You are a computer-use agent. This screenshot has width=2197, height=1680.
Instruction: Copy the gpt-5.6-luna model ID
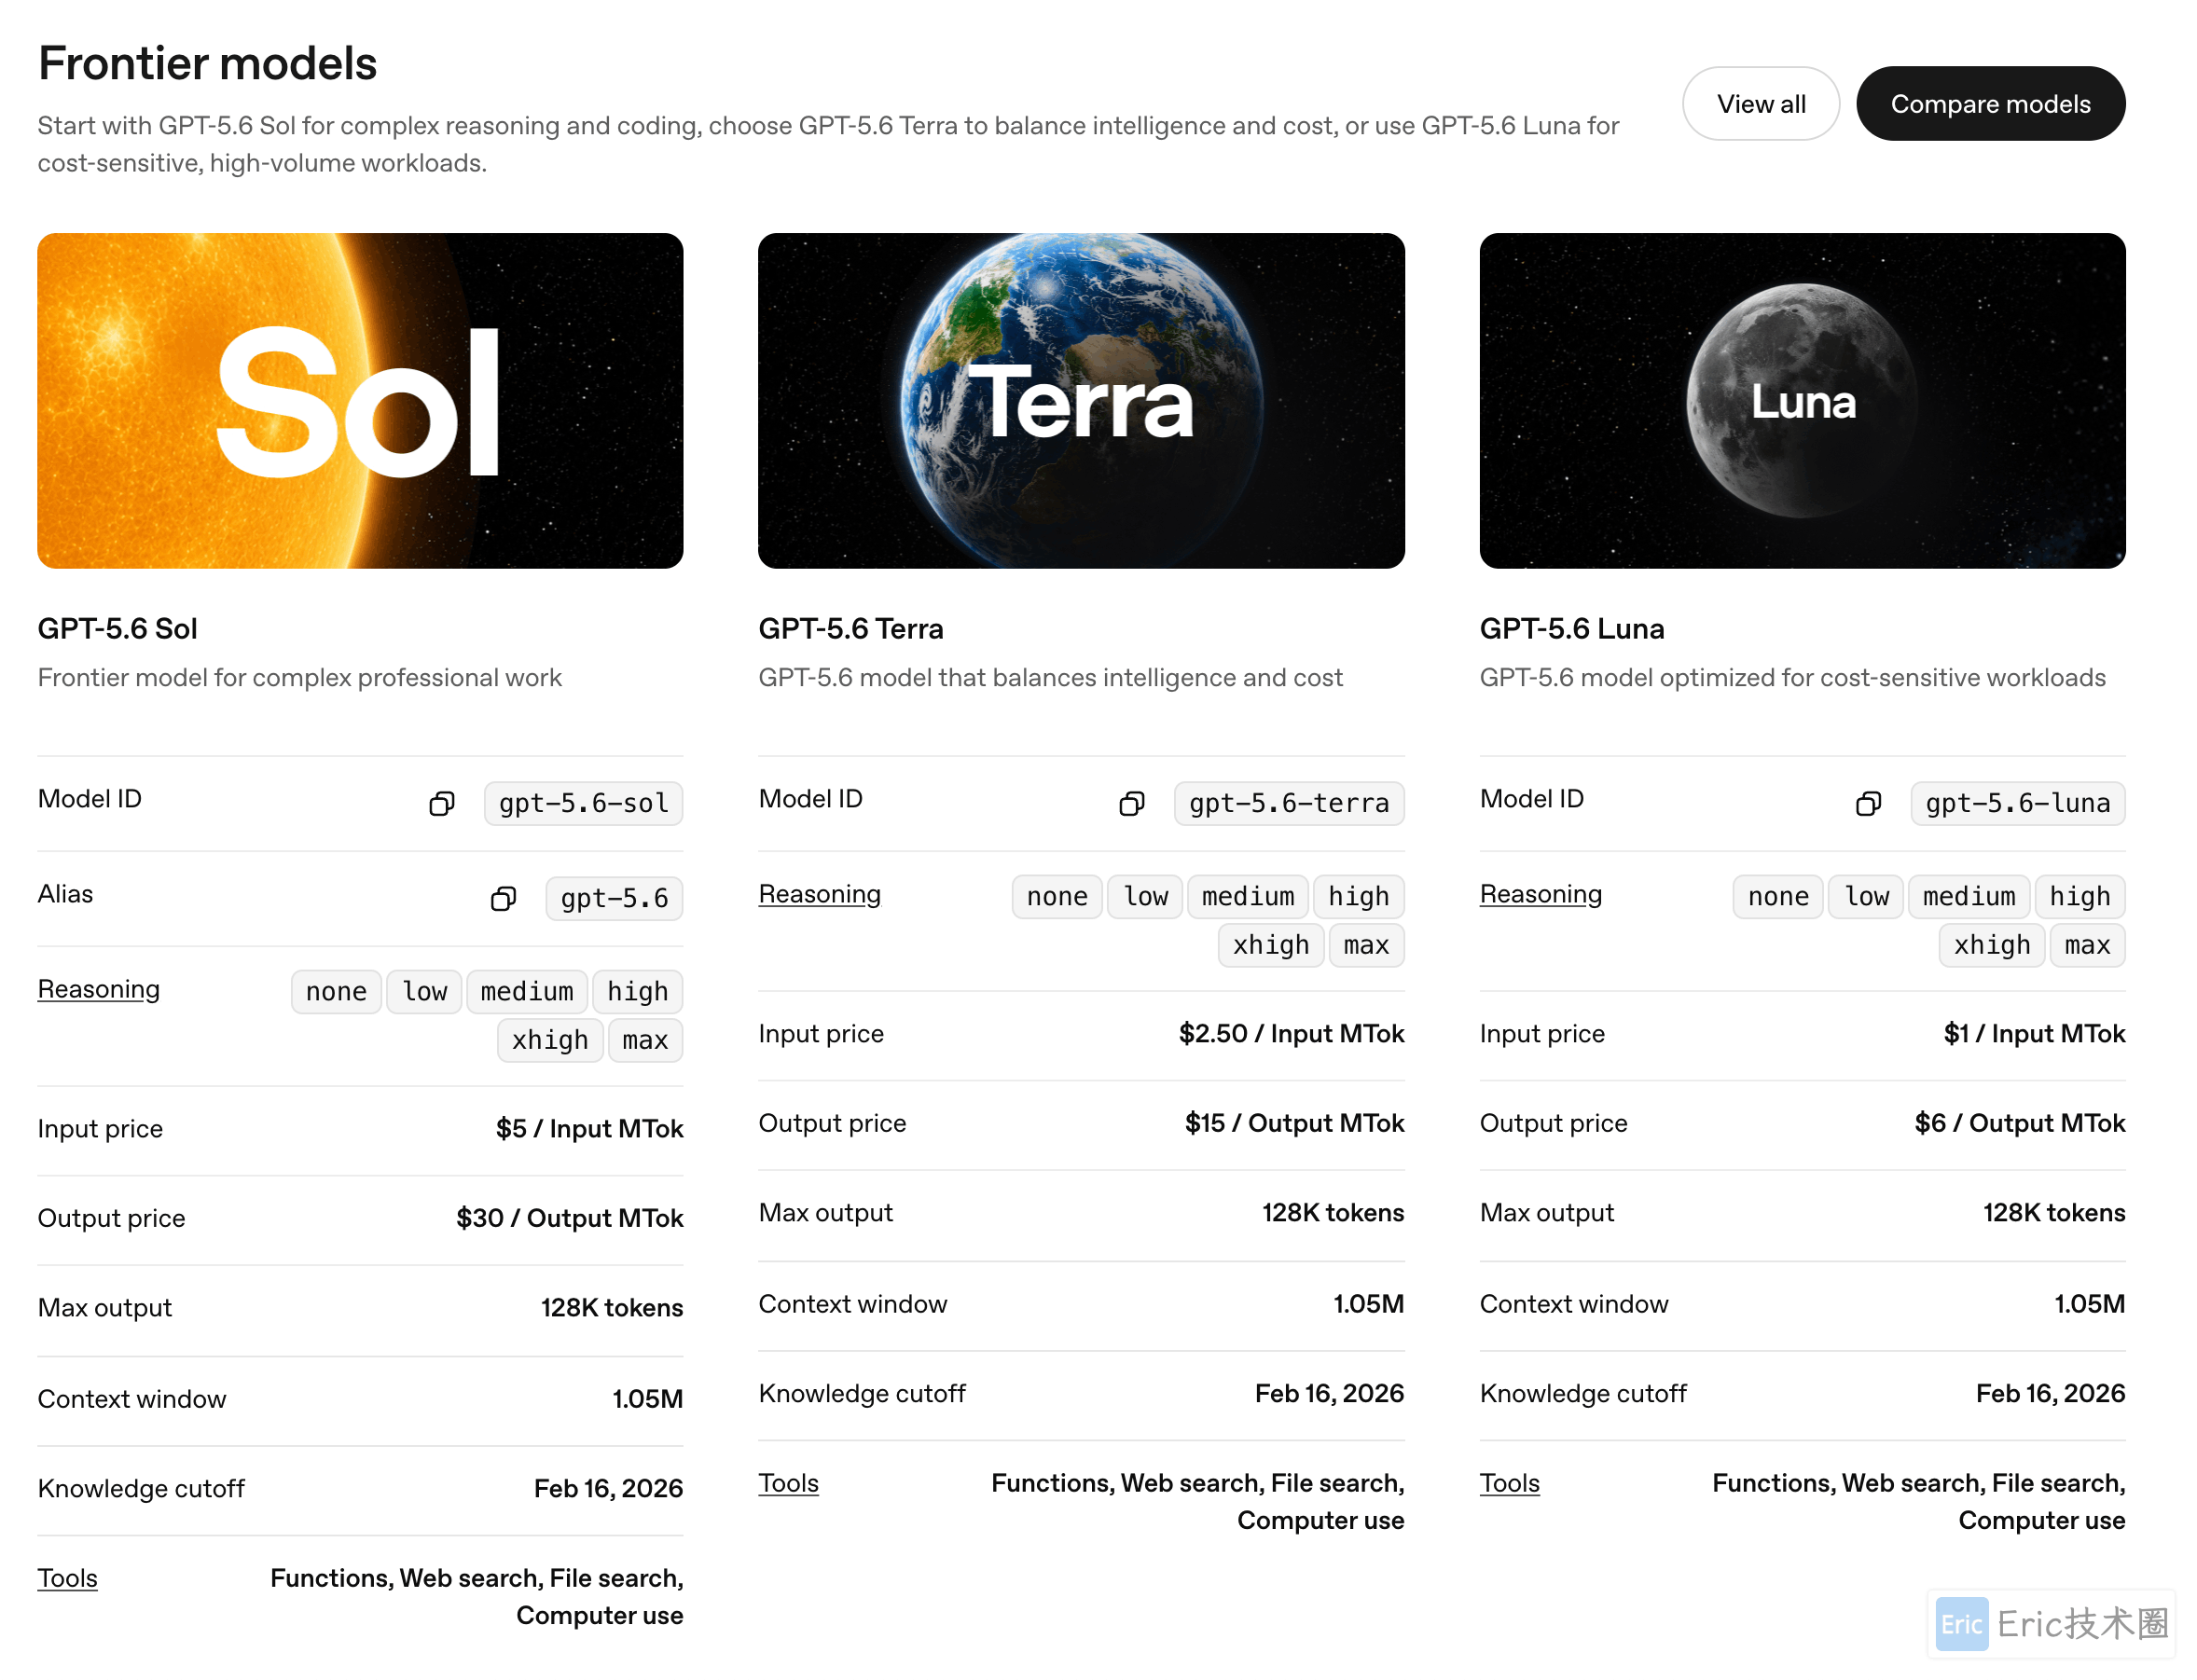click(x=1869, y=804)
